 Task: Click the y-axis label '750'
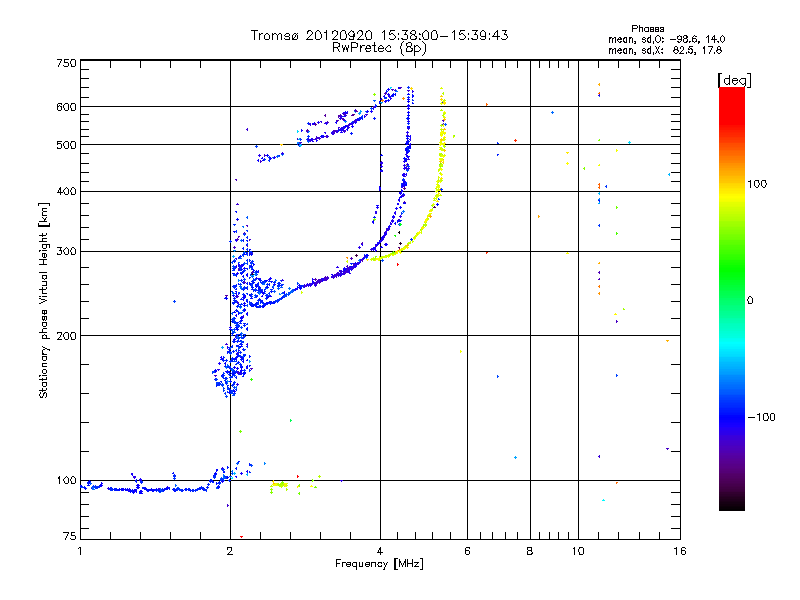tap(66, 63)
